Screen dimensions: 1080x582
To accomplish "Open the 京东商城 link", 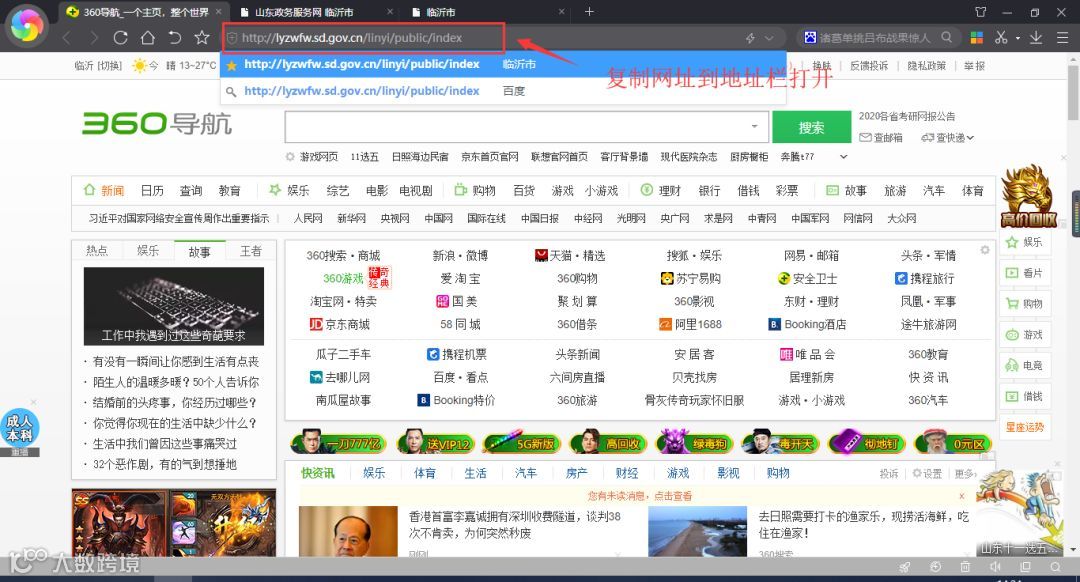I will click(x=340, y=324).
